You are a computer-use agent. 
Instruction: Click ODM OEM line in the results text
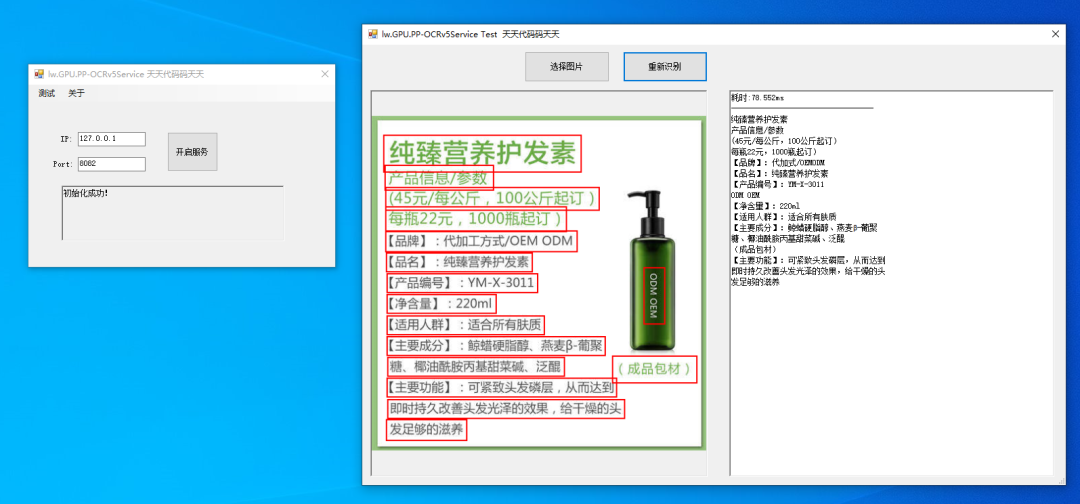tap(745, 196)
